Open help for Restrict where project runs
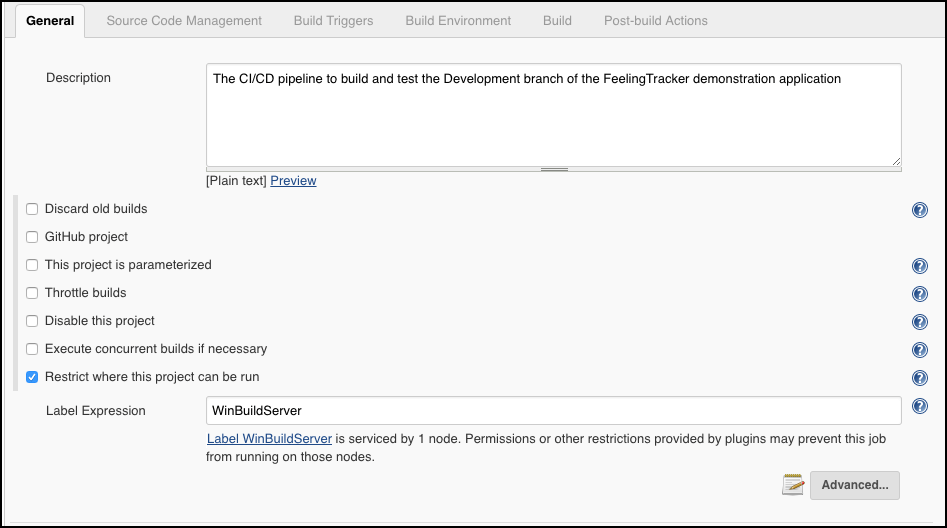Image resolution: width=947 pixels, height=528 pixels. (919, 378)
